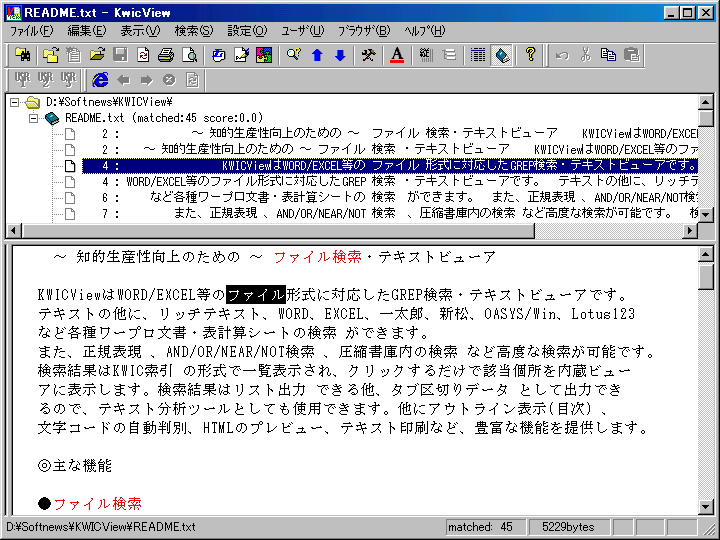Toggle the pressed book tree view icon

coord(501,56)
